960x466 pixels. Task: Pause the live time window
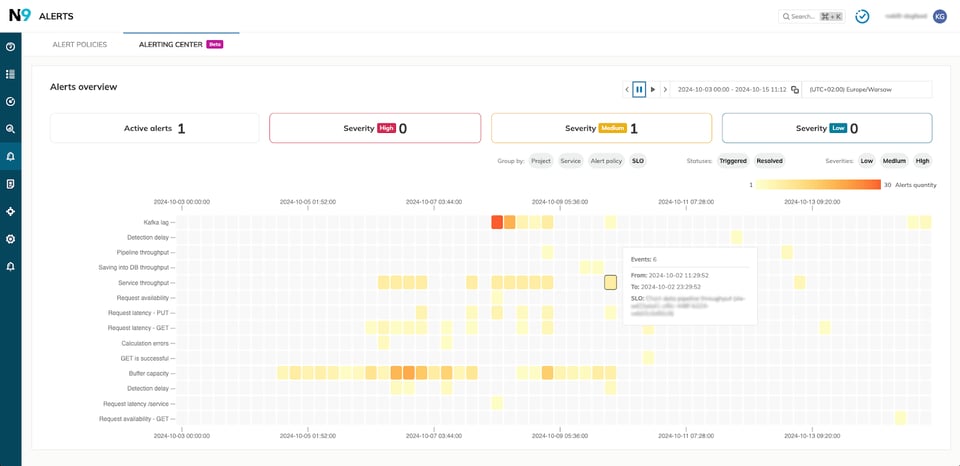pyautogui.click(x=639, y=89)
